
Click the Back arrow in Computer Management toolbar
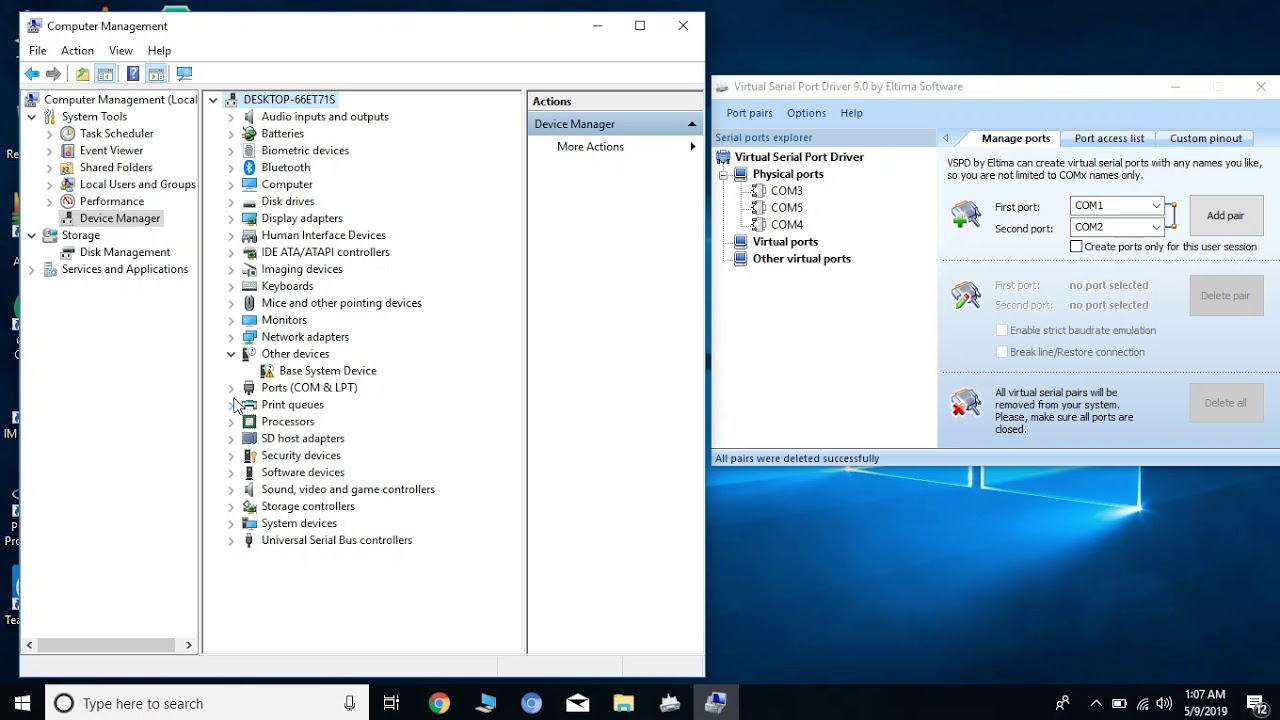click(32, 74)
